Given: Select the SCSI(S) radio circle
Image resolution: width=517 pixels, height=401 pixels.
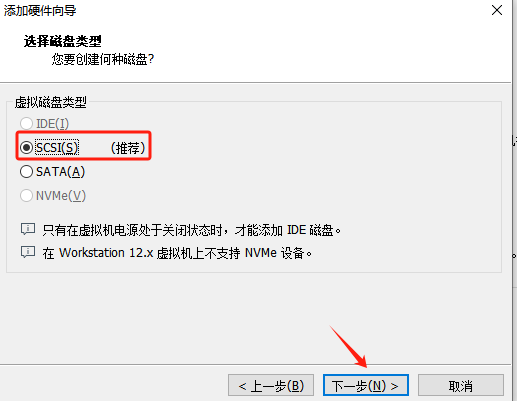Looking at the screenshot, I should pyautogui.click(x=26, y=147).
